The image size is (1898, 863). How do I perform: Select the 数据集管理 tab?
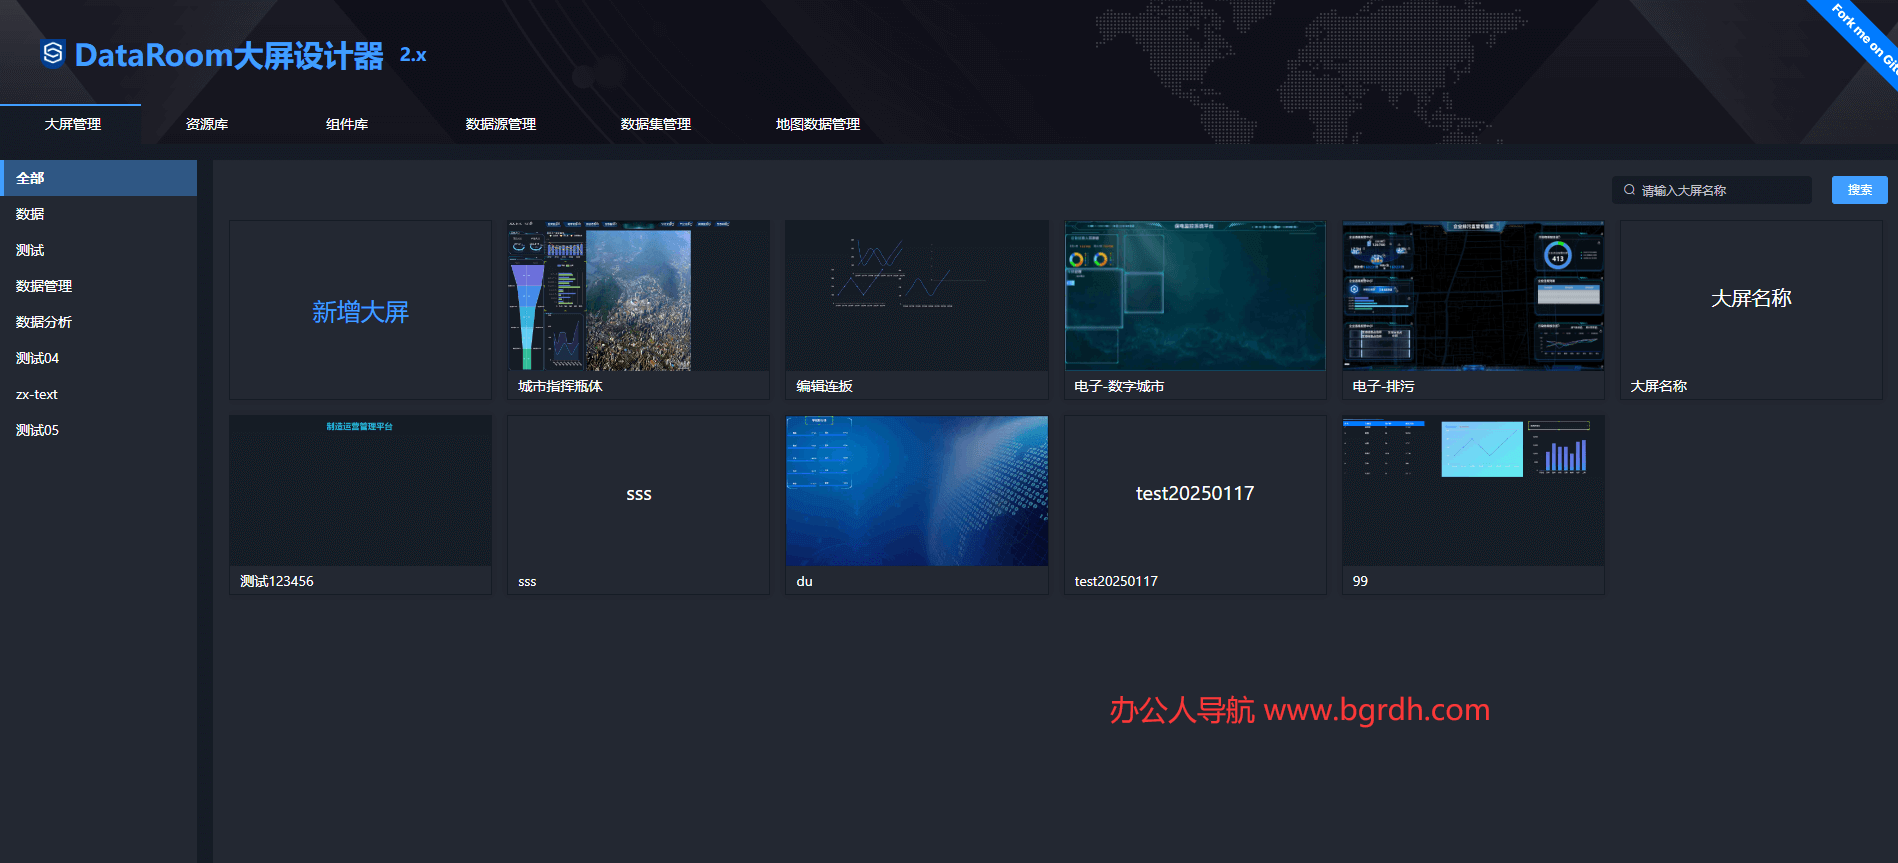tap(655, 124)
